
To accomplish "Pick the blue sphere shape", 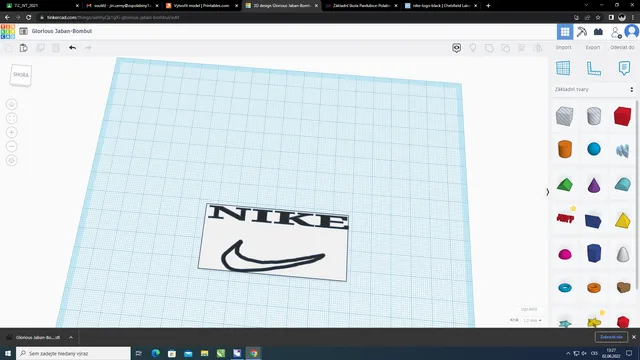I will pos(594,149).
